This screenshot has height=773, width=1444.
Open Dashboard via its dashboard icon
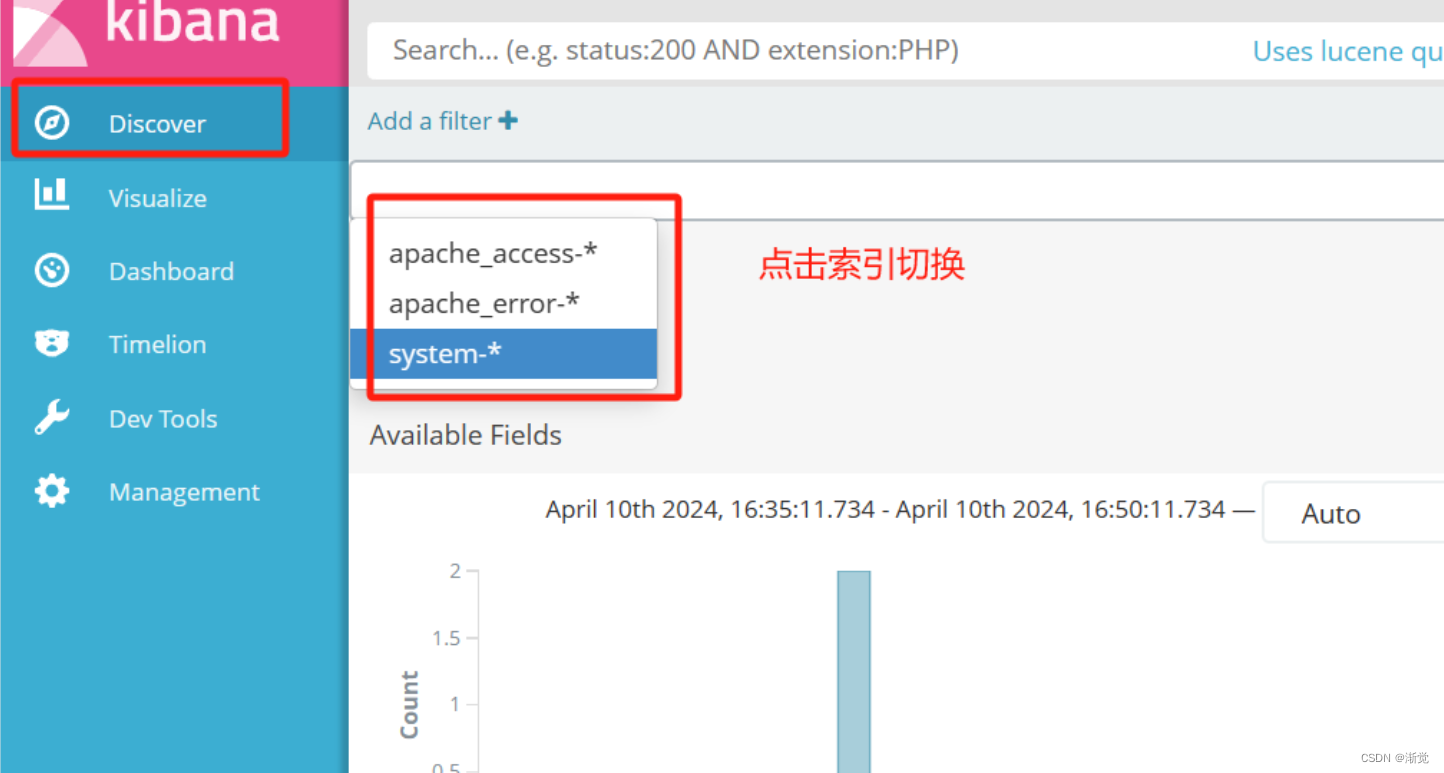(x=51, y=270)
